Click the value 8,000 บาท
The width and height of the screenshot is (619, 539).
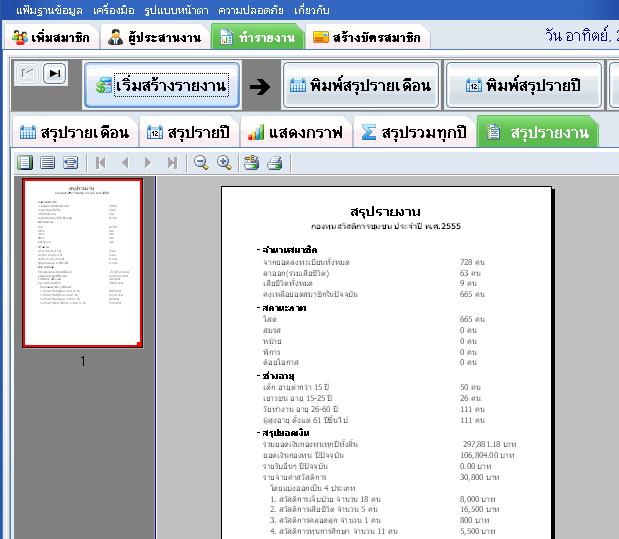[x=477, y=499]
